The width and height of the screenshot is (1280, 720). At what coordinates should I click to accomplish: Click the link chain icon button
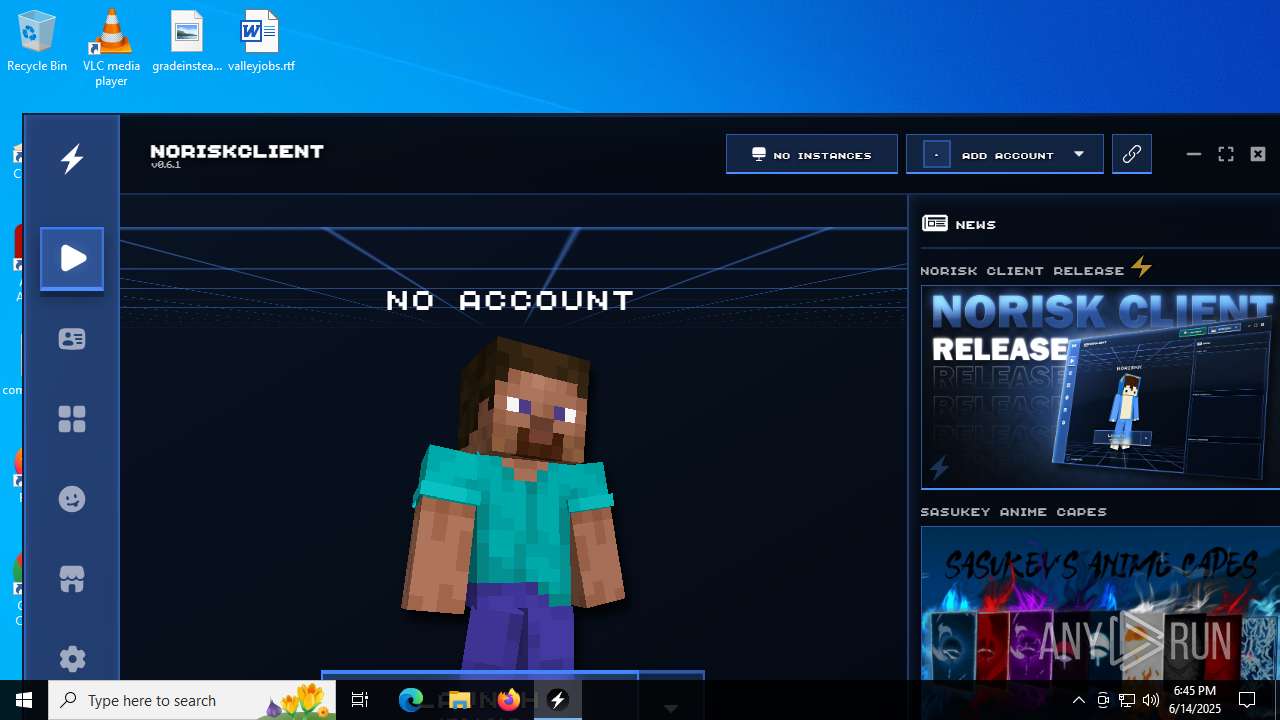click(1132, 154)
